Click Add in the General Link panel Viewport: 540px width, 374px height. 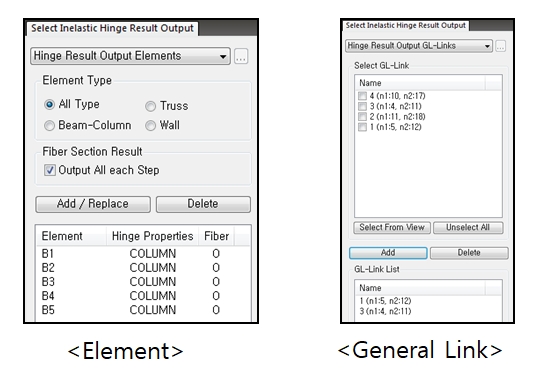click(x=388, y=253)
